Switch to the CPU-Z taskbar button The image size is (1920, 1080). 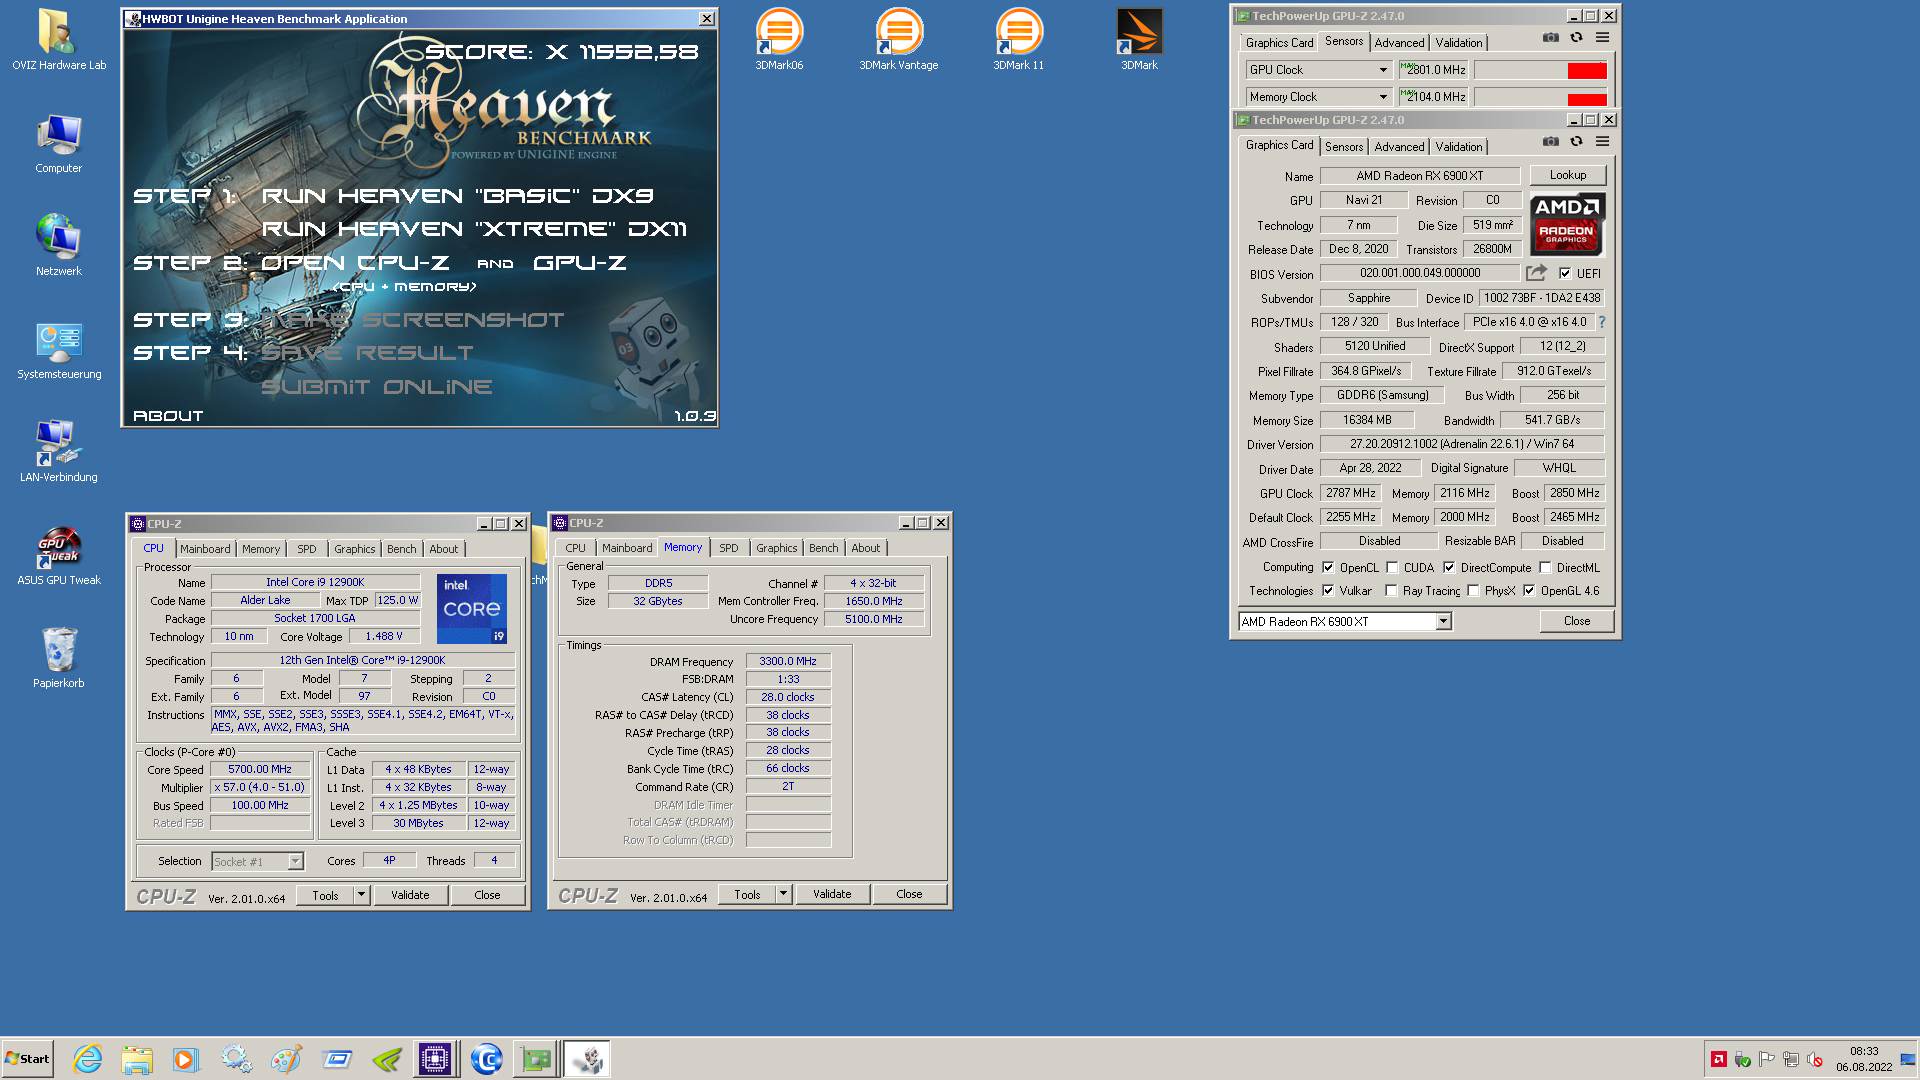click(435, 1059)
